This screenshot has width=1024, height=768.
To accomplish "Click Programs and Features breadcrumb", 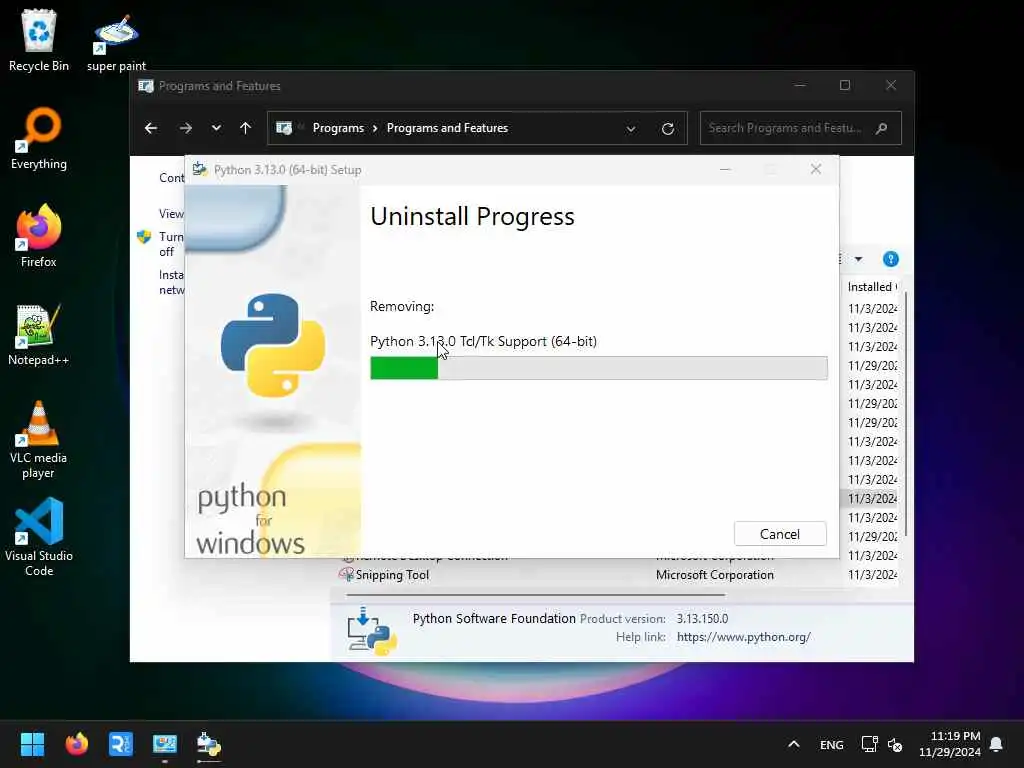I will 447,128.
